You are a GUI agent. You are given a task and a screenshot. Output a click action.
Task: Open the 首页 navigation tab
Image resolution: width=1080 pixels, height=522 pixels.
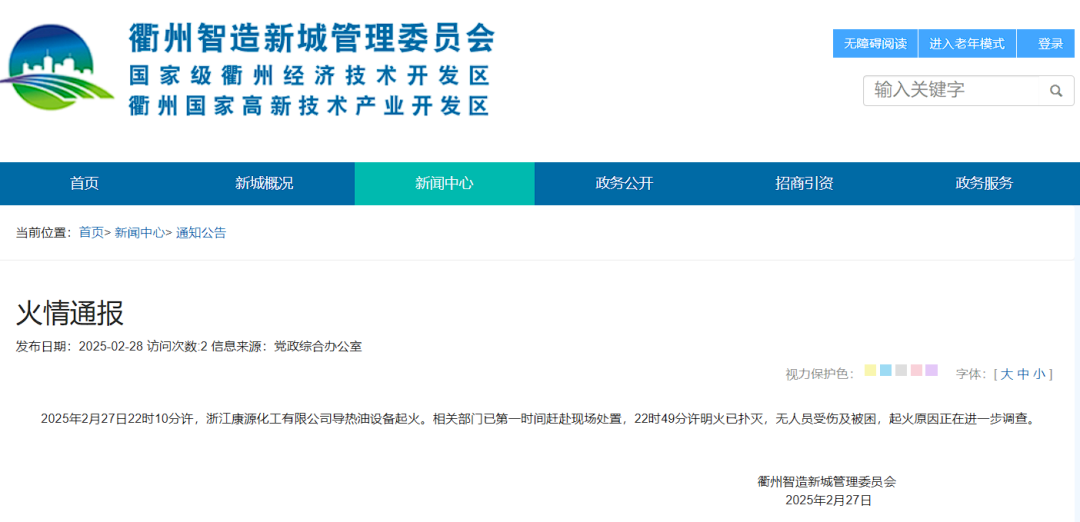pyautogui.click(x=85, y=183)
